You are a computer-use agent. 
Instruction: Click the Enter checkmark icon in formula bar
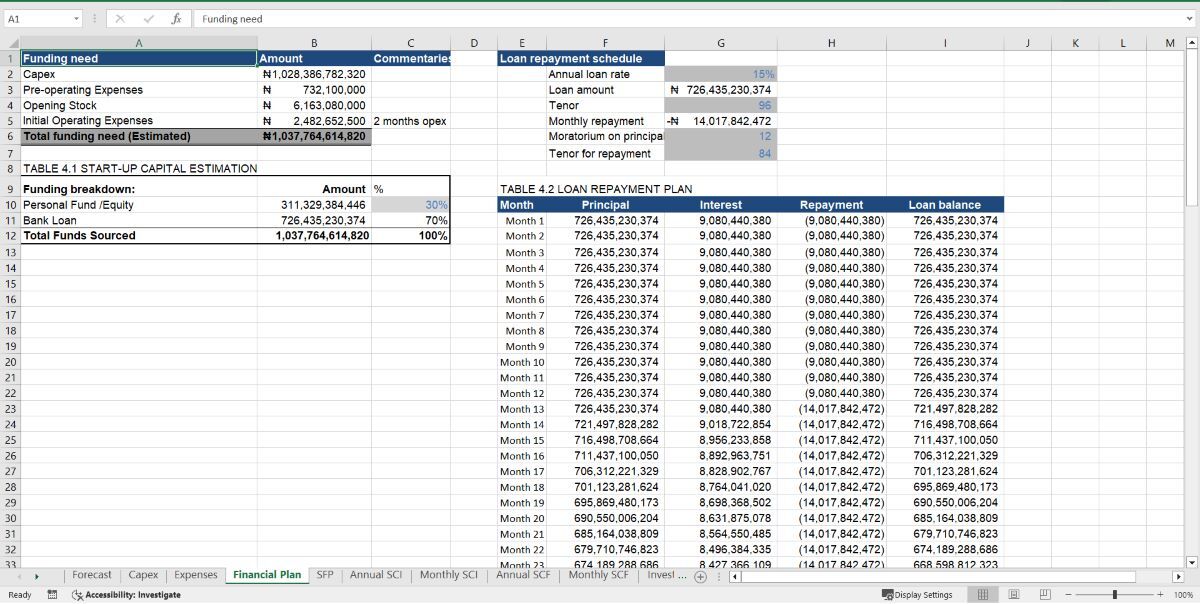pyautogui.click(x=147, y=18)
